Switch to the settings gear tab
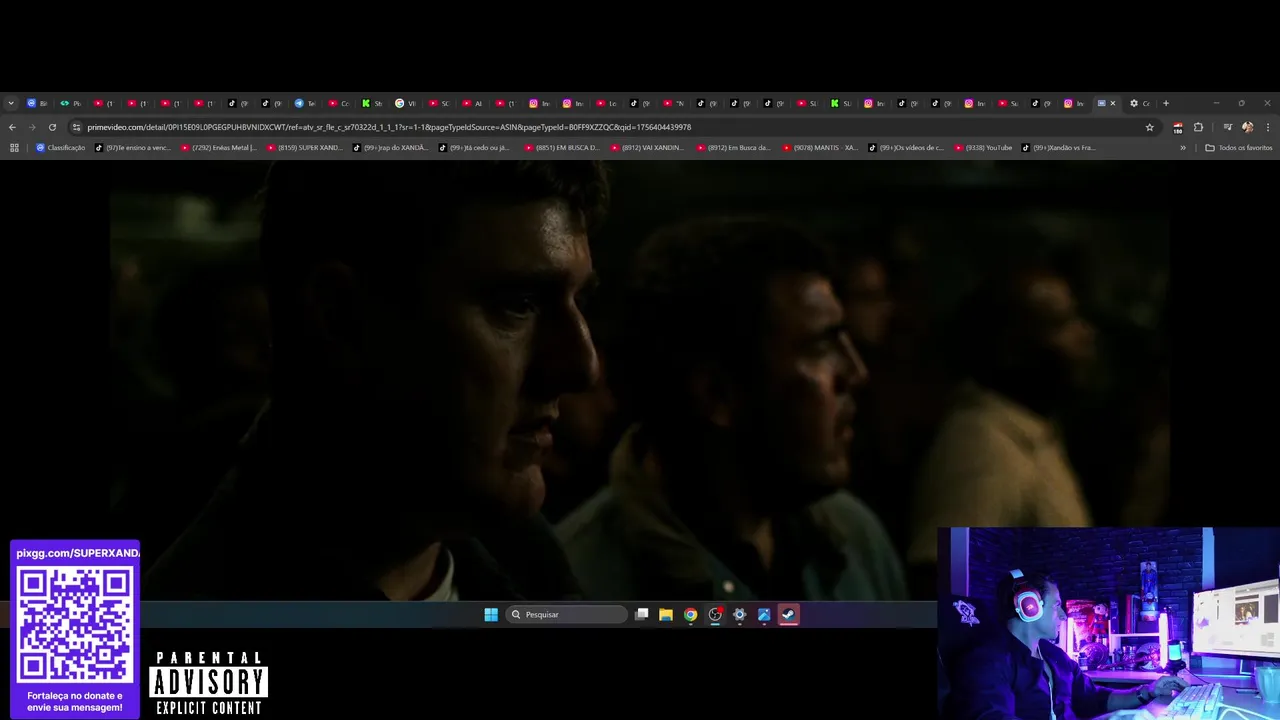 [1139, 103]
